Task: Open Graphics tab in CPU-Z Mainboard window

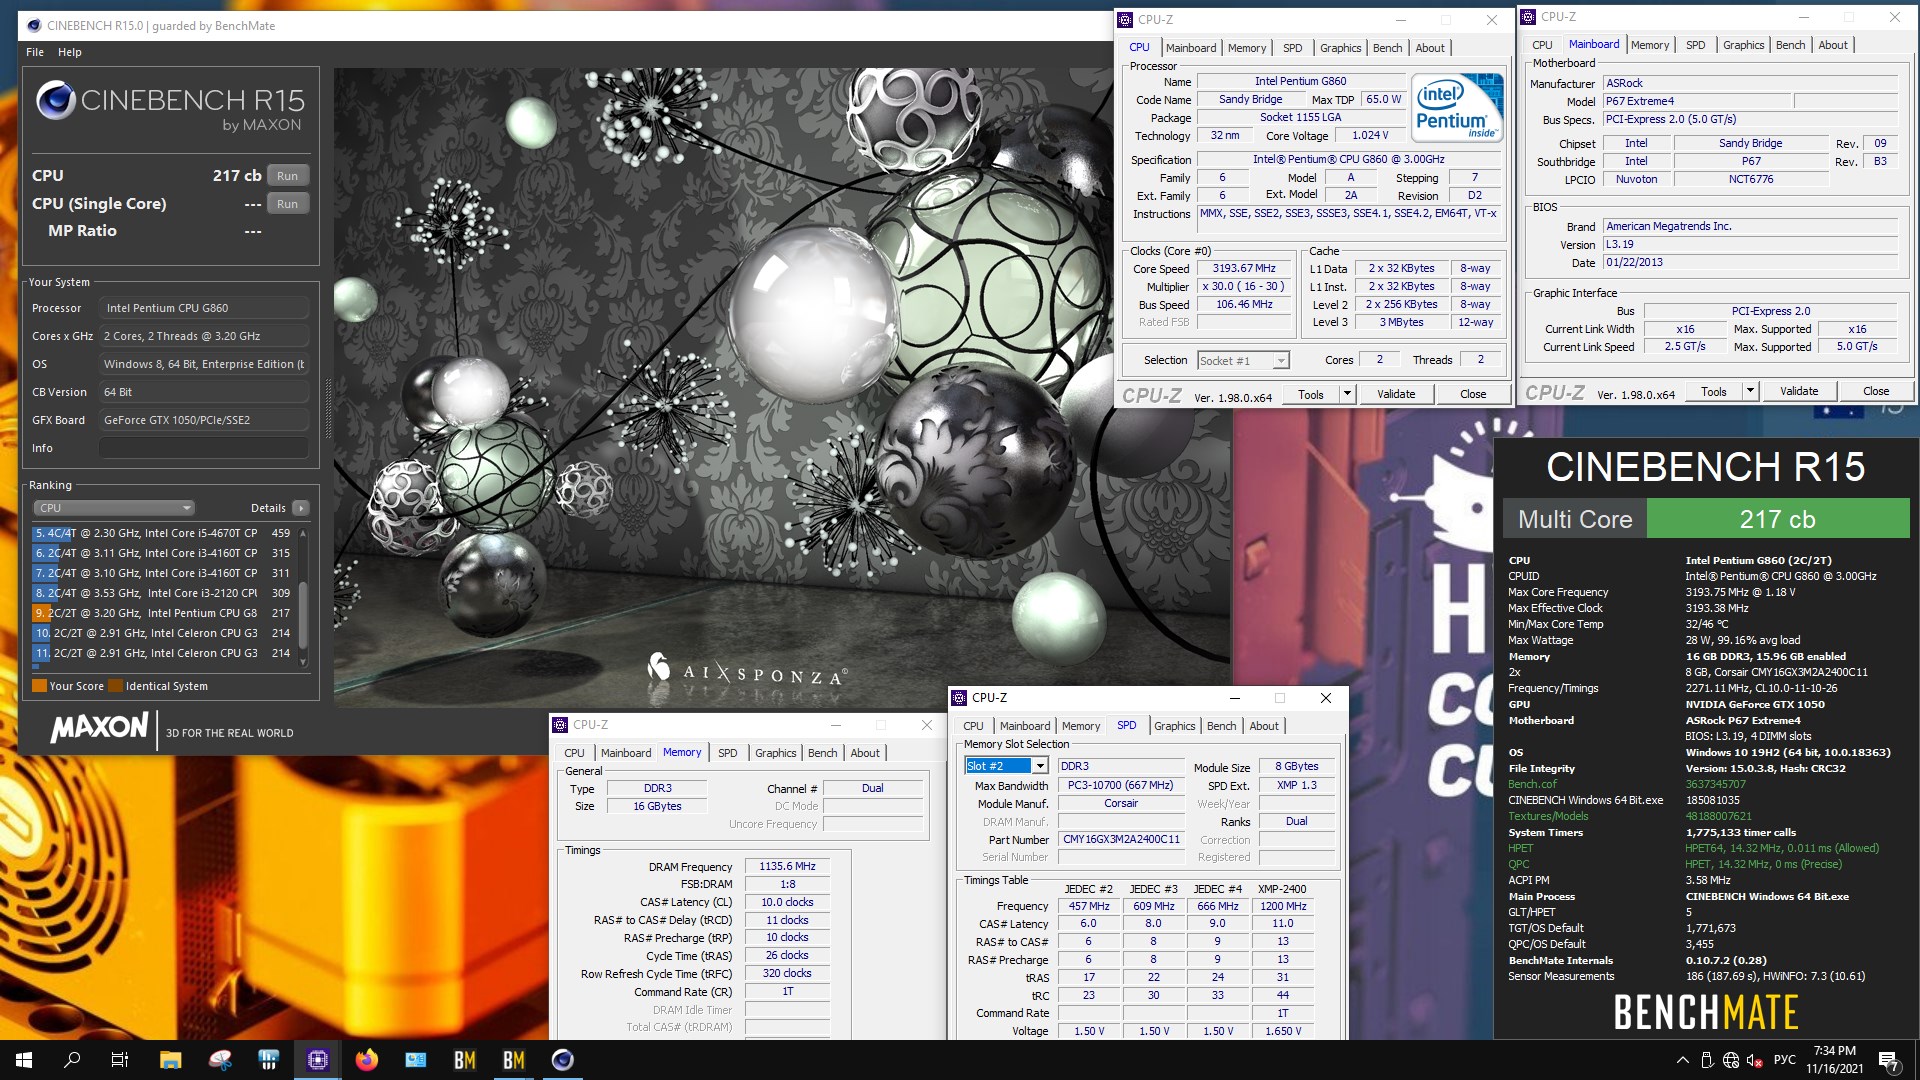Action: pos(1743,45)
